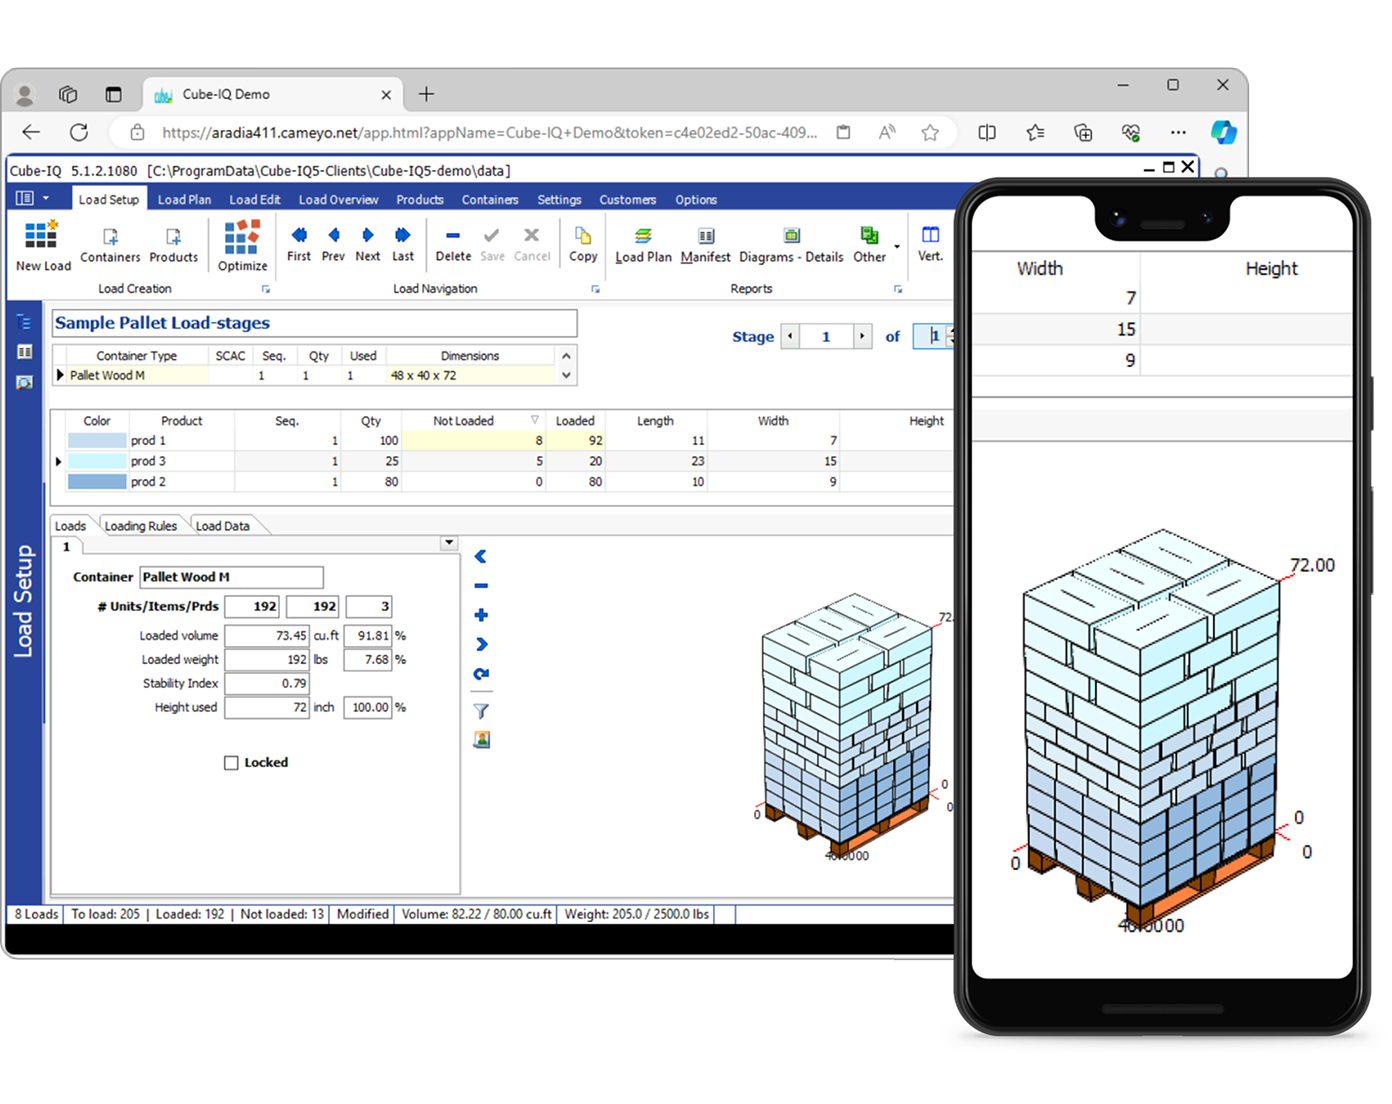Toggle the Locked checkbox

(231, 763)
